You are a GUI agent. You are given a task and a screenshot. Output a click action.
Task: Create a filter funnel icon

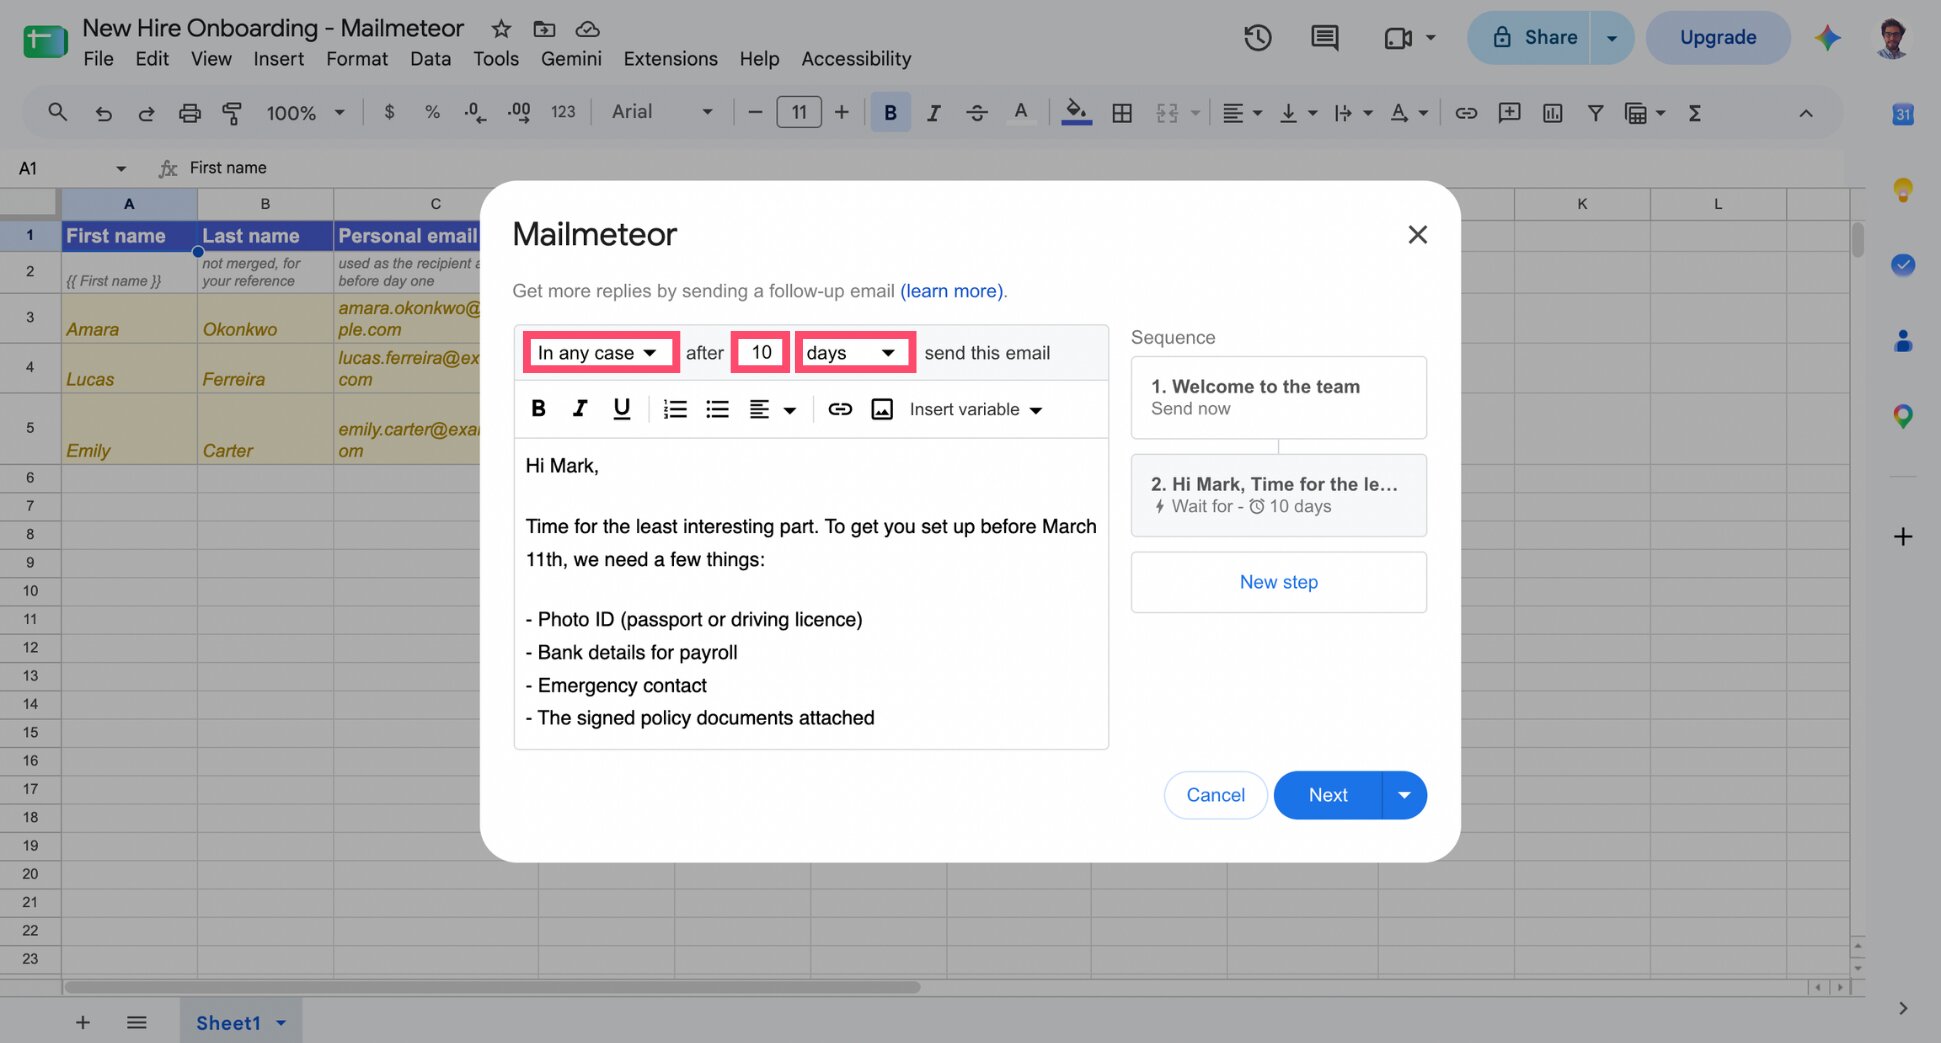tap(1595, 113)
